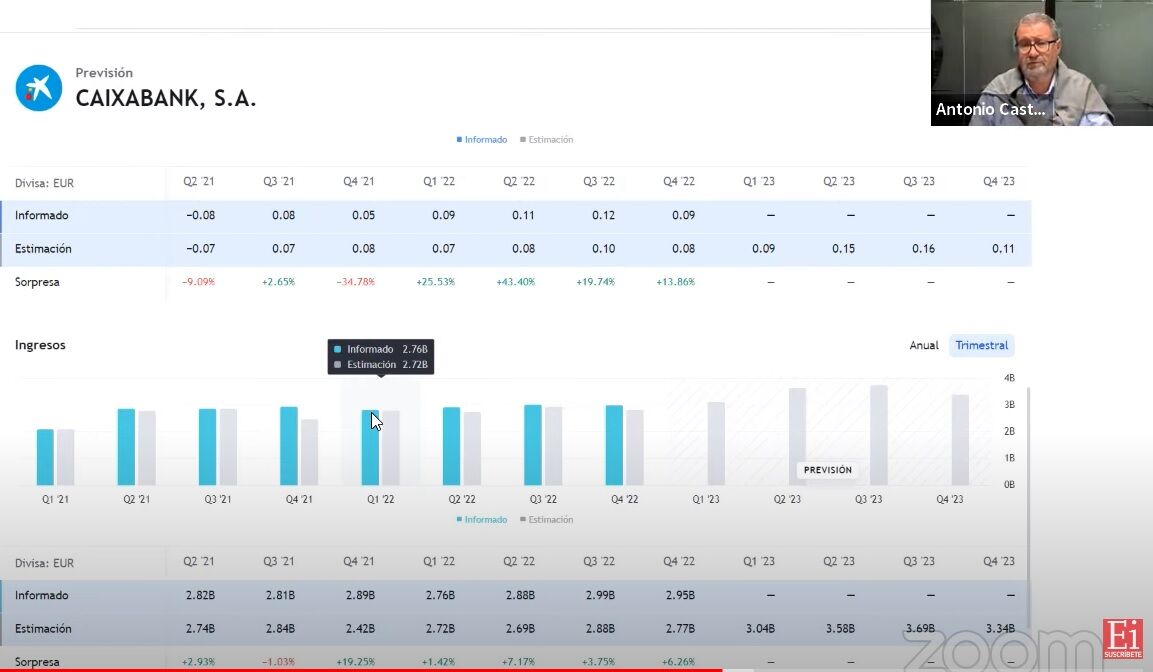This screenshot has width=1153, height=672.
Task: Click the Q1 '22 reported revenue bar
Action: (x=370, y=448)
